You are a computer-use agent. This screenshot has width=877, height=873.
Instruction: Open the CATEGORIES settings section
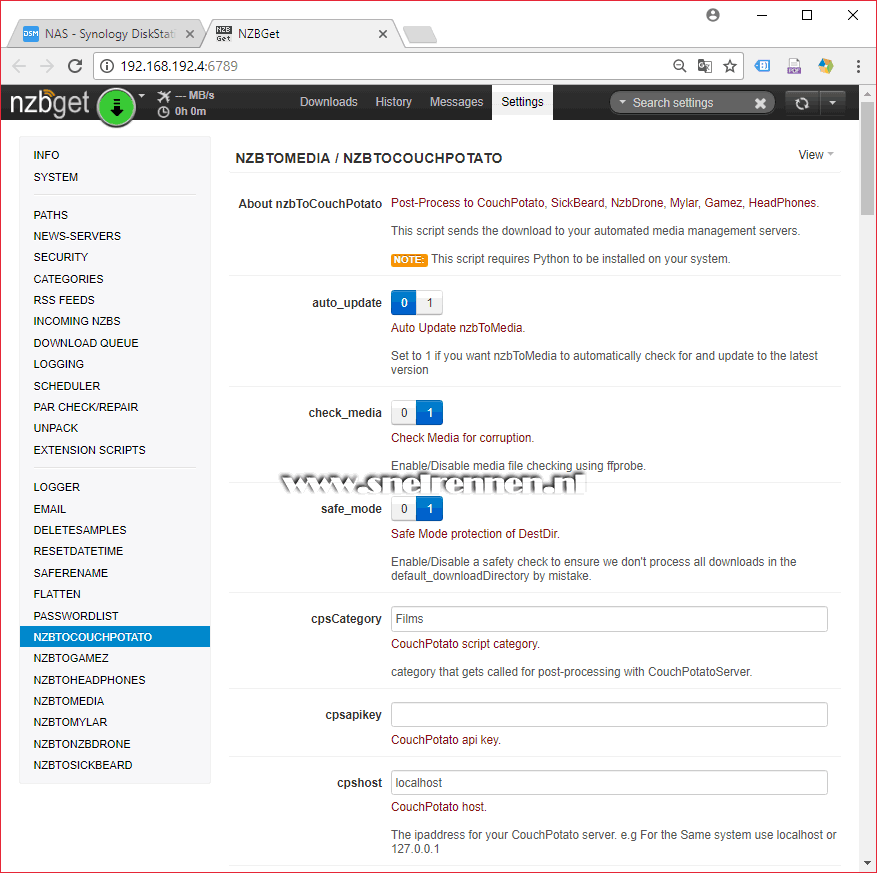68,279
